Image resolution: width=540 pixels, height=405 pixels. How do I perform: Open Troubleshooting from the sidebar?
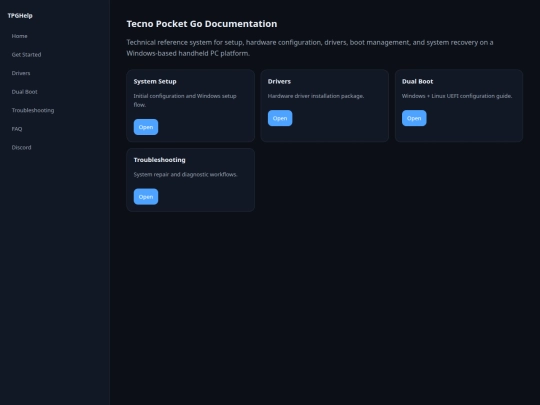pos(33,110)
